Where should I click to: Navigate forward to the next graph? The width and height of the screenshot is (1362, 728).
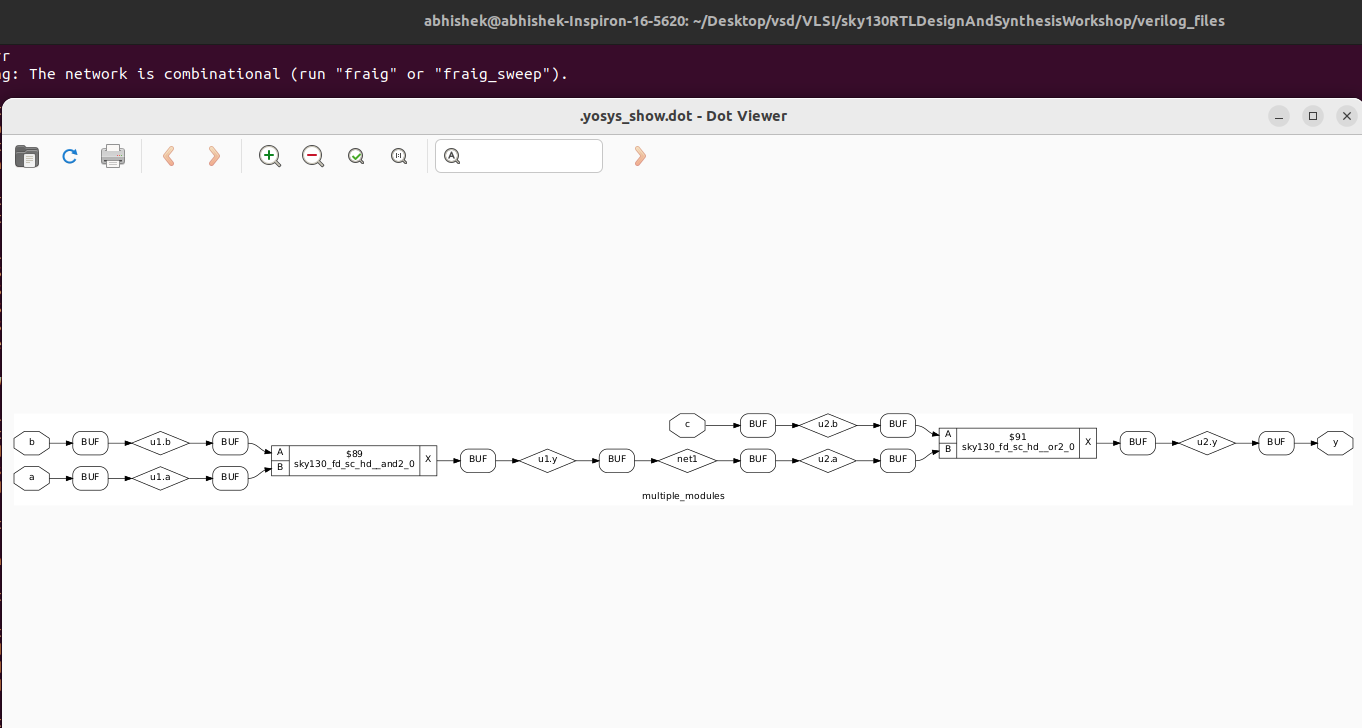pos(213,156)
